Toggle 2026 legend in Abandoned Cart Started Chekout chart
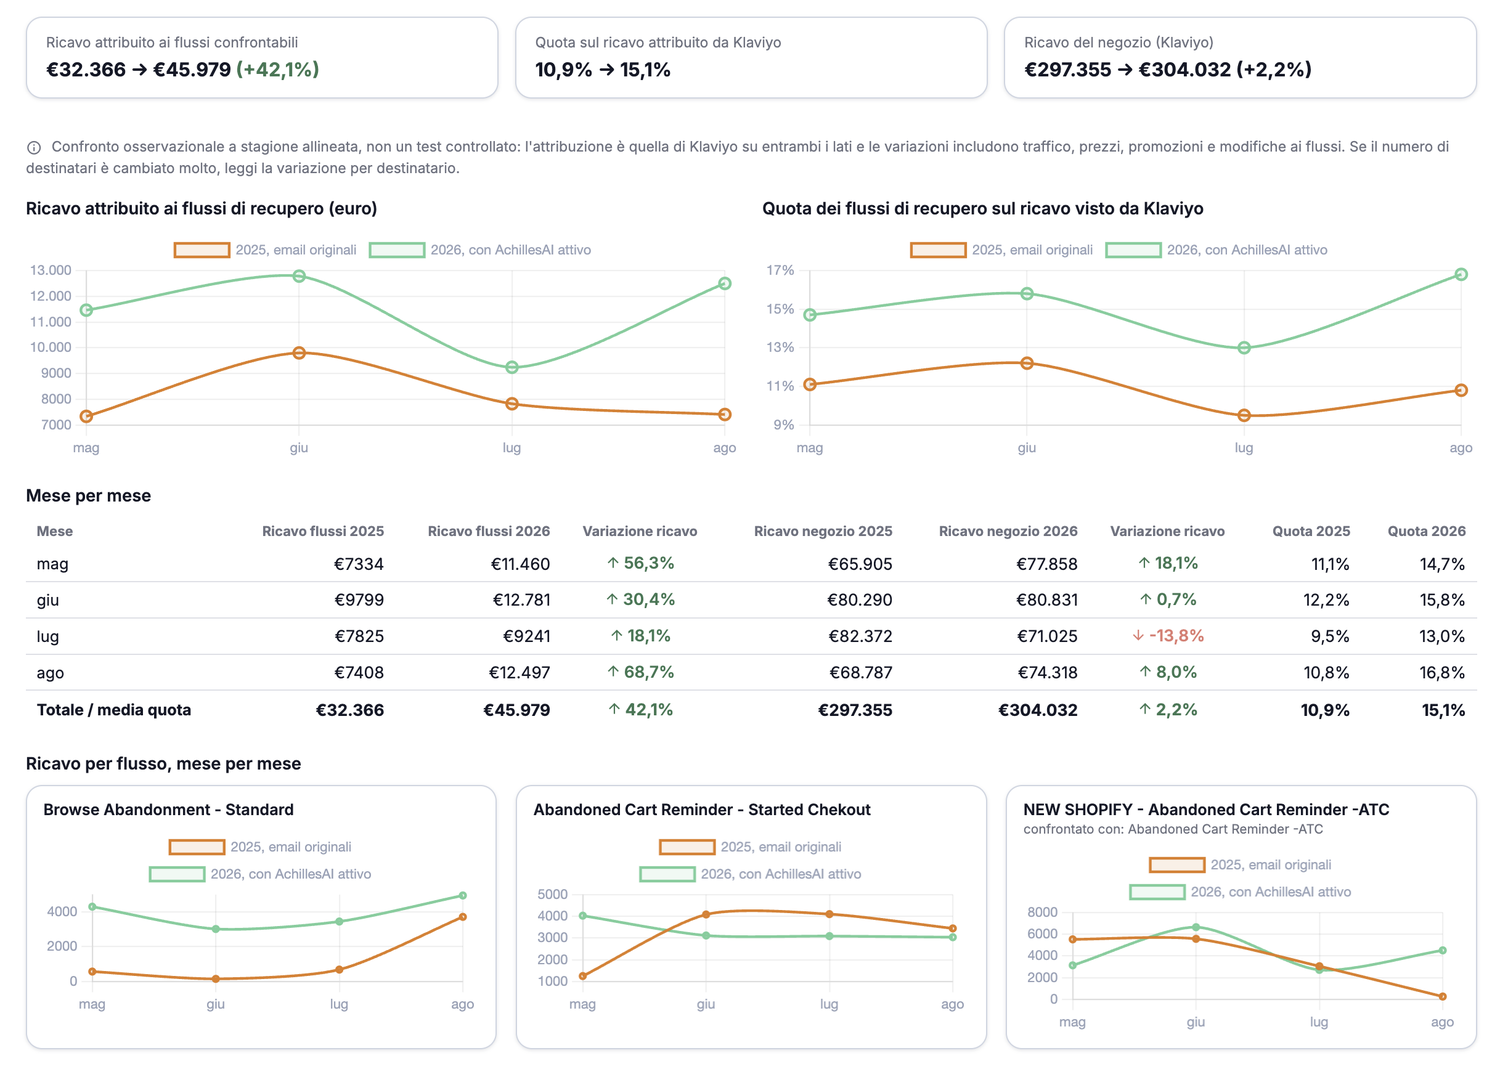1500x1077 pixels. (x=751, y=874)
